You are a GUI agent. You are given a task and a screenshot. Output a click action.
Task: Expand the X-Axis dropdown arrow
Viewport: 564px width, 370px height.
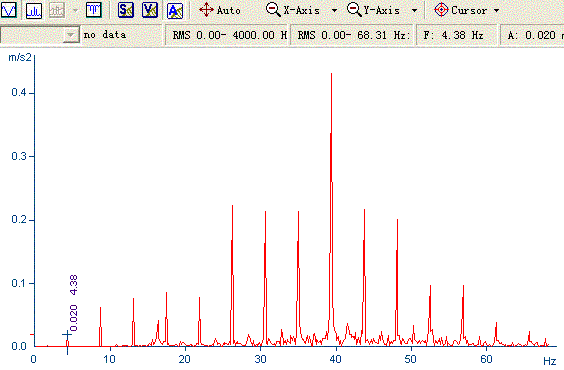(x=334, y=11)
